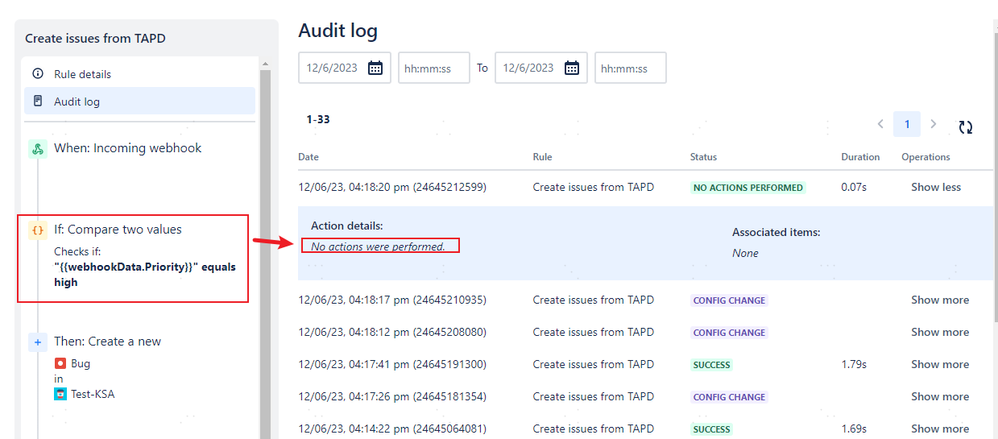Click the Compare two values condition icon
The image size is (998, 439).
[38, 230]
